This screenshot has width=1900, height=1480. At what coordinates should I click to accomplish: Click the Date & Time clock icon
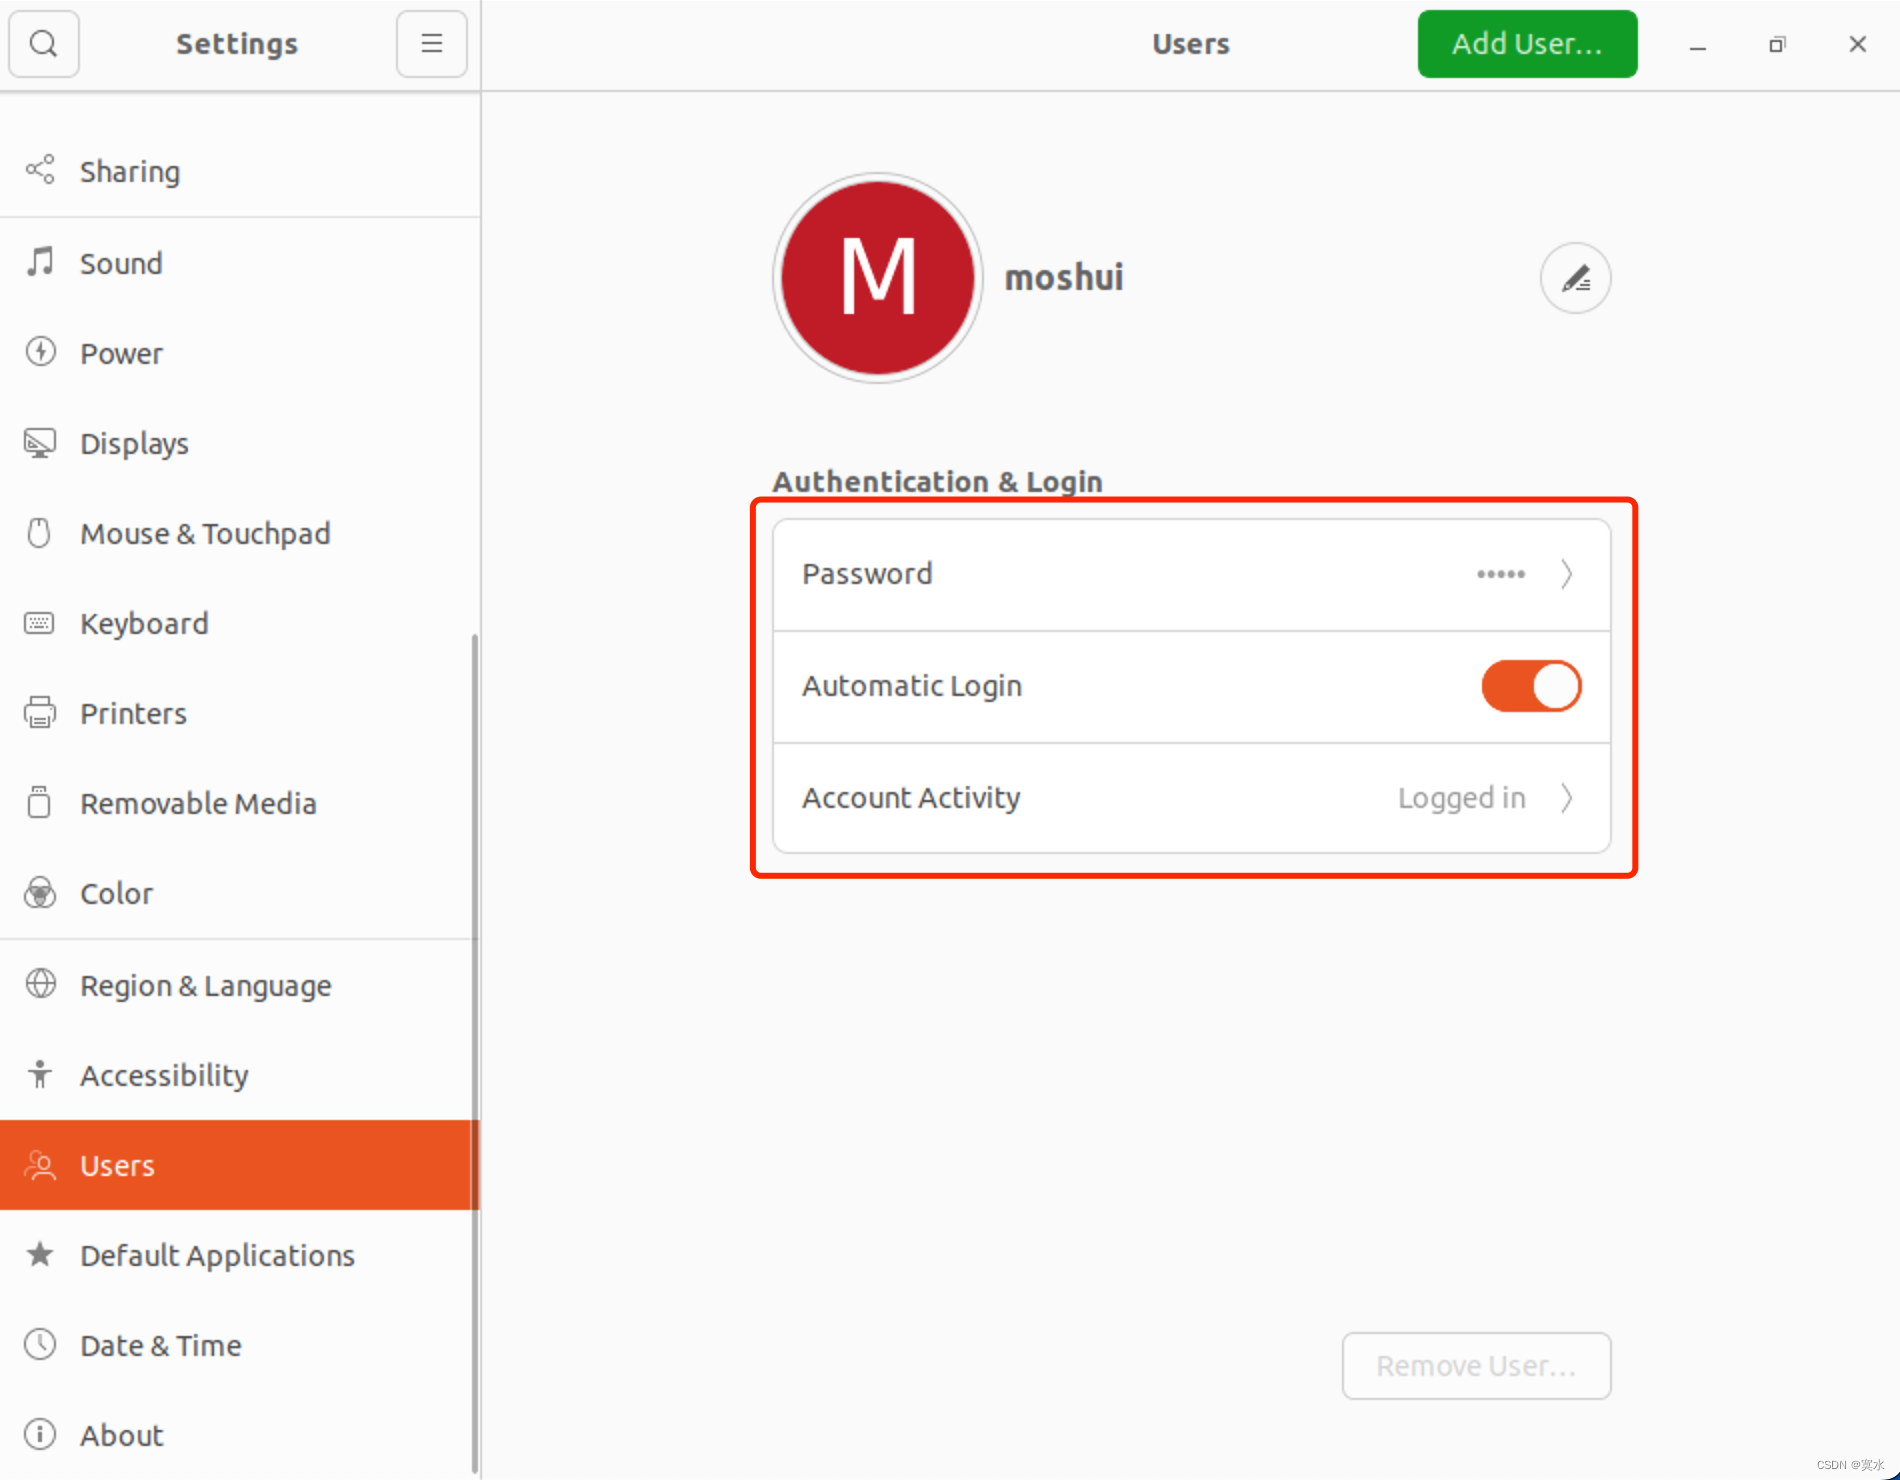click(x=40, y=1344)
